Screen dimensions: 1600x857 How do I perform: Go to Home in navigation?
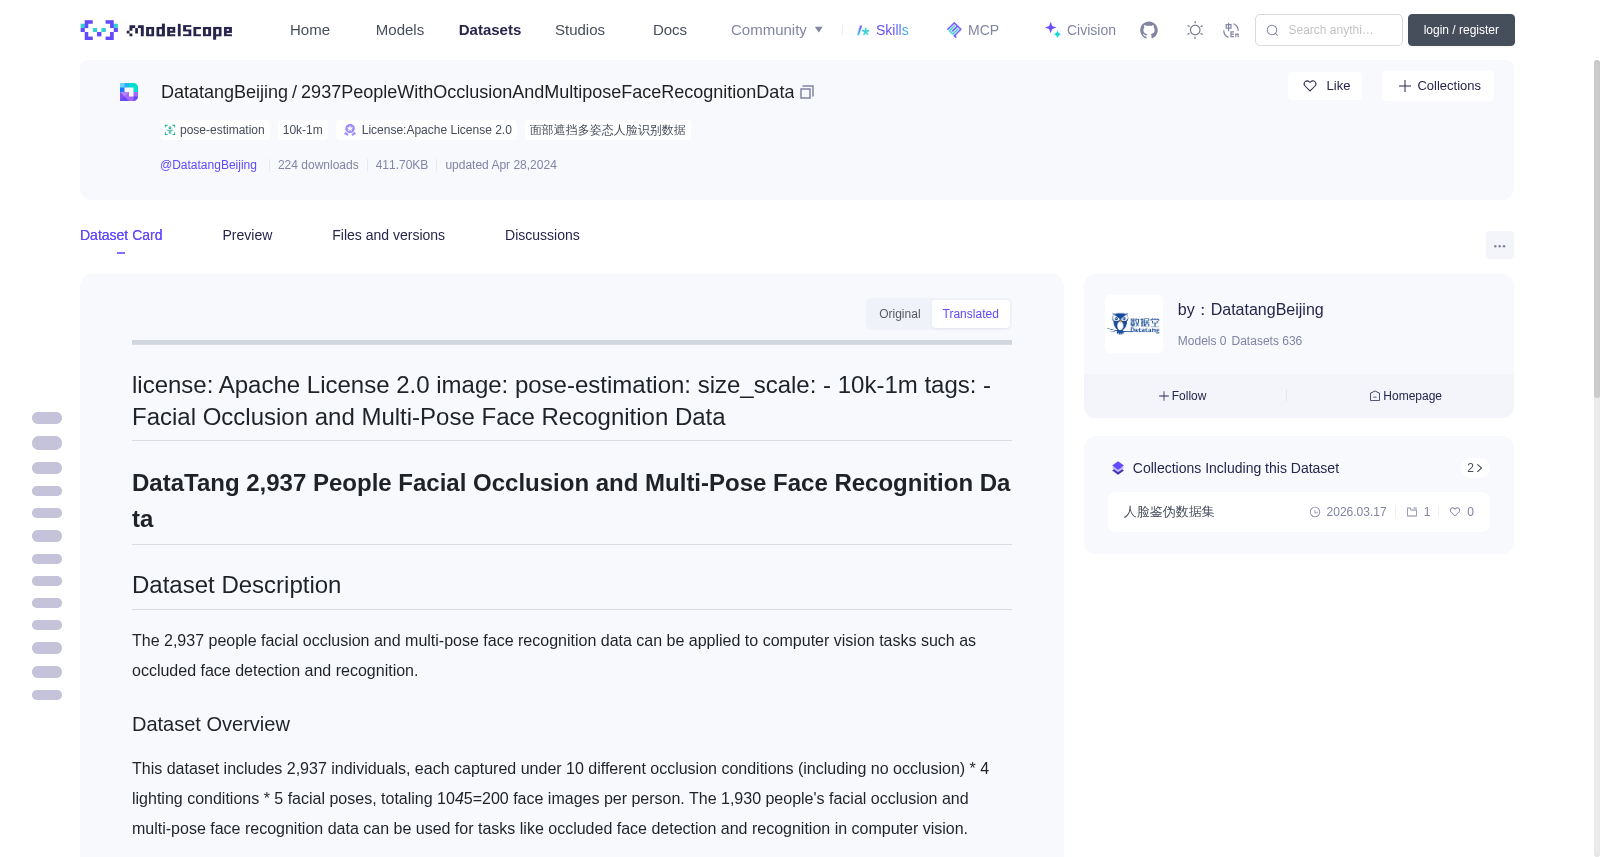click(310, 30)
